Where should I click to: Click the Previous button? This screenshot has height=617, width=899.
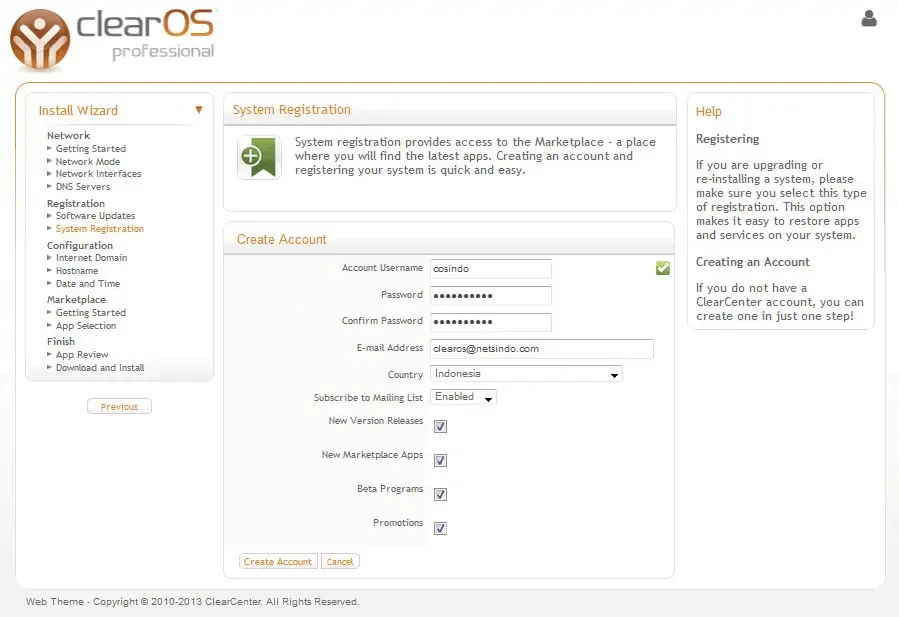[x=119, y=407]
